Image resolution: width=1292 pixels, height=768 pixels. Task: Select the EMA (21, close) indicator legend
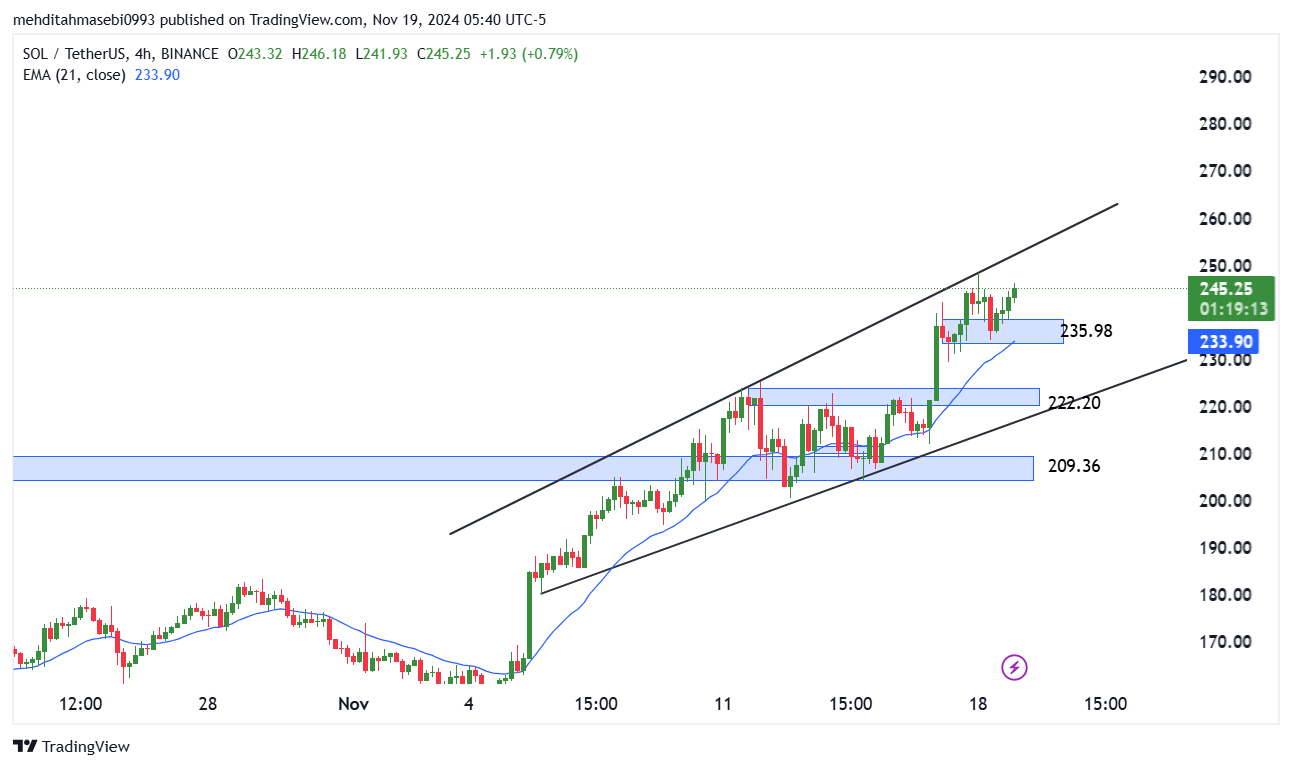click(x=101, y=74)
